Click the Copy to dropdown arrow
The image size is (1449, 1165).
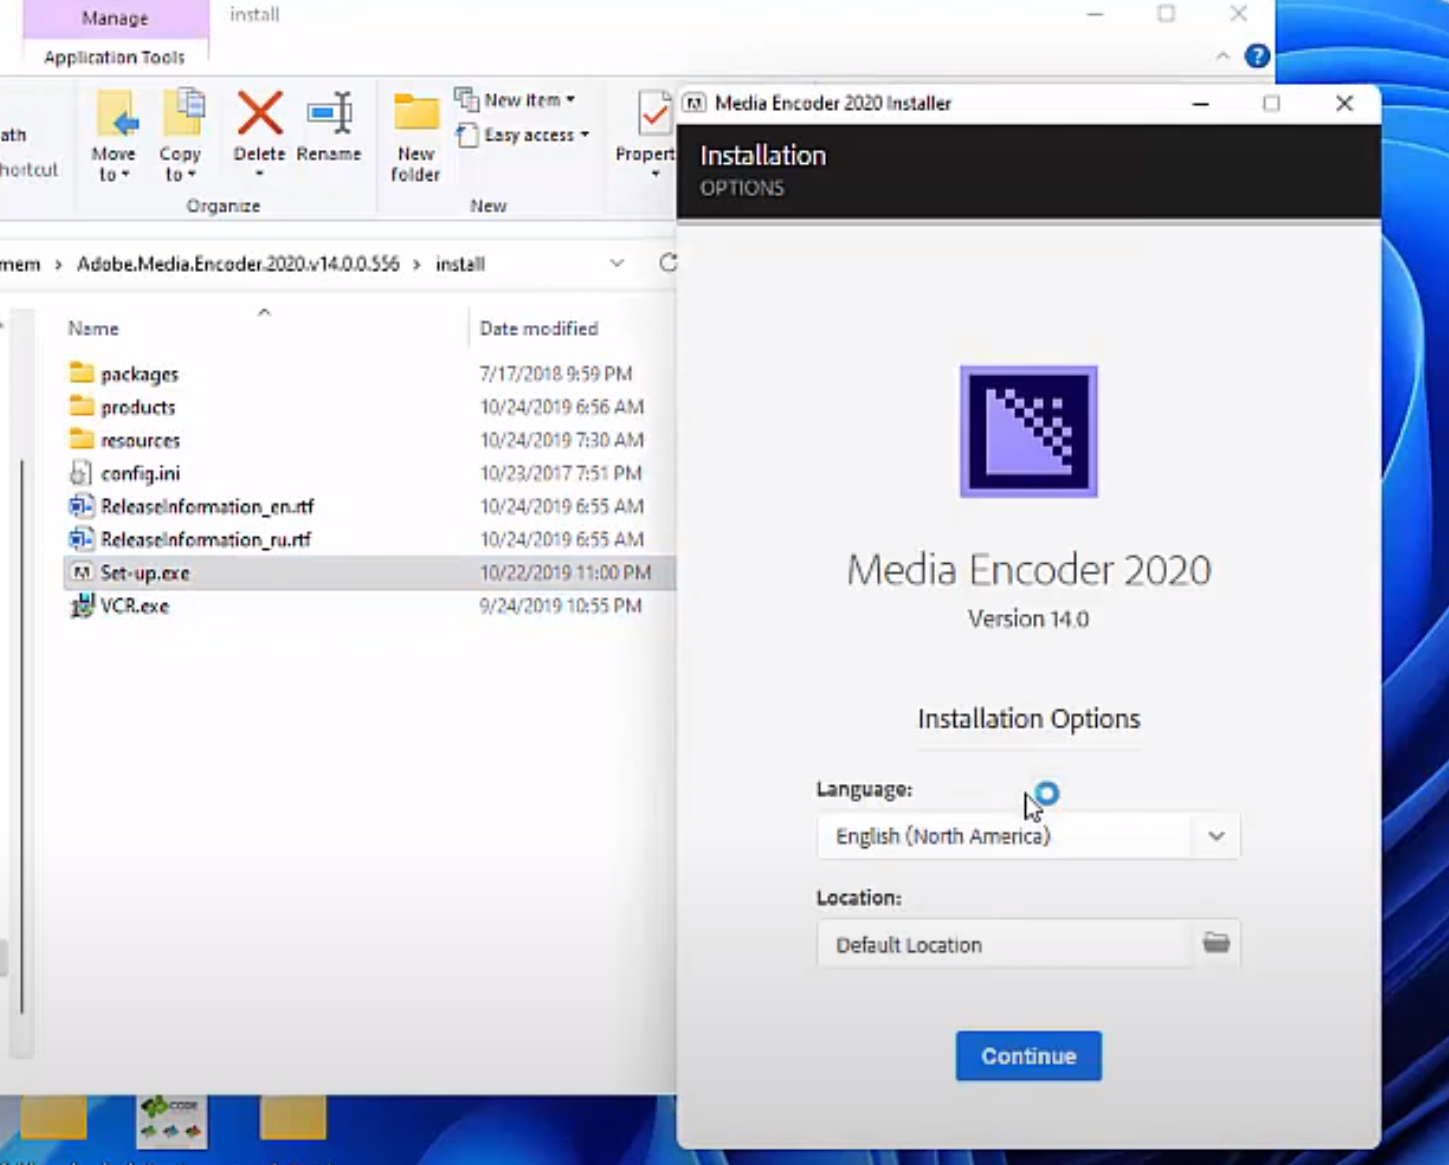pyautogui.click(x=191, y=175)
